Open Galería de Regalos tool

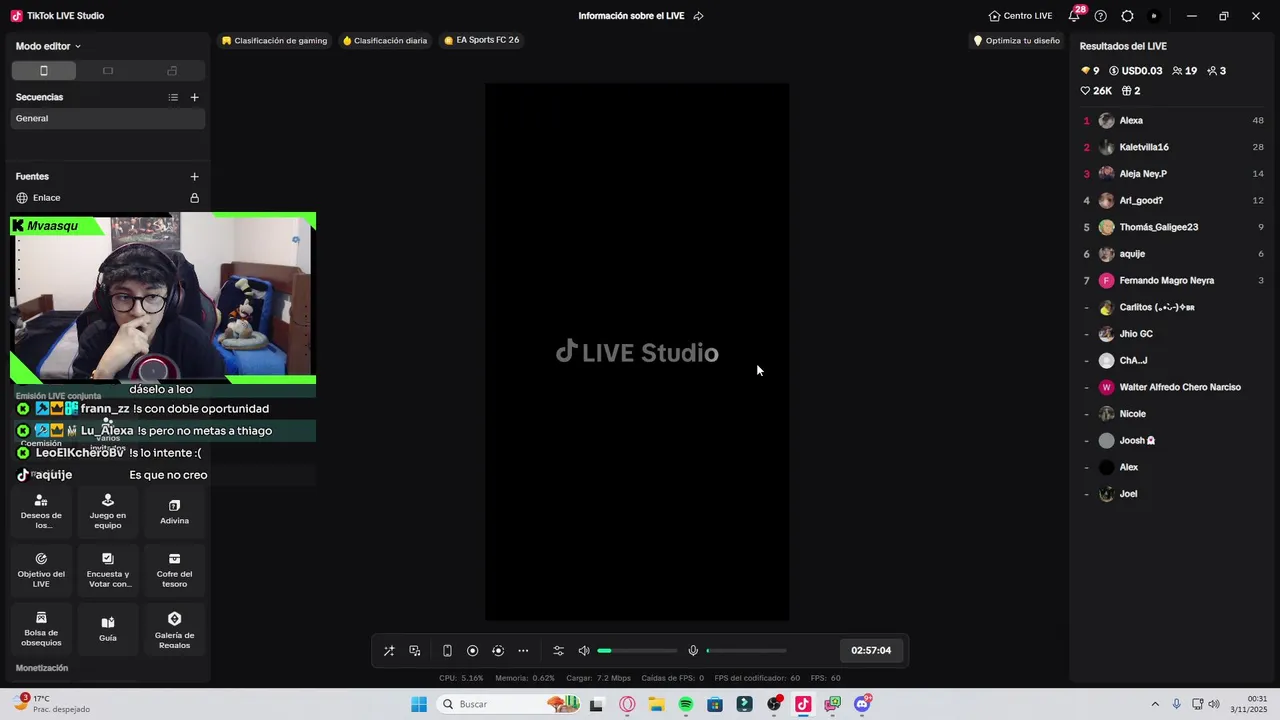click(x=174, y=629)
